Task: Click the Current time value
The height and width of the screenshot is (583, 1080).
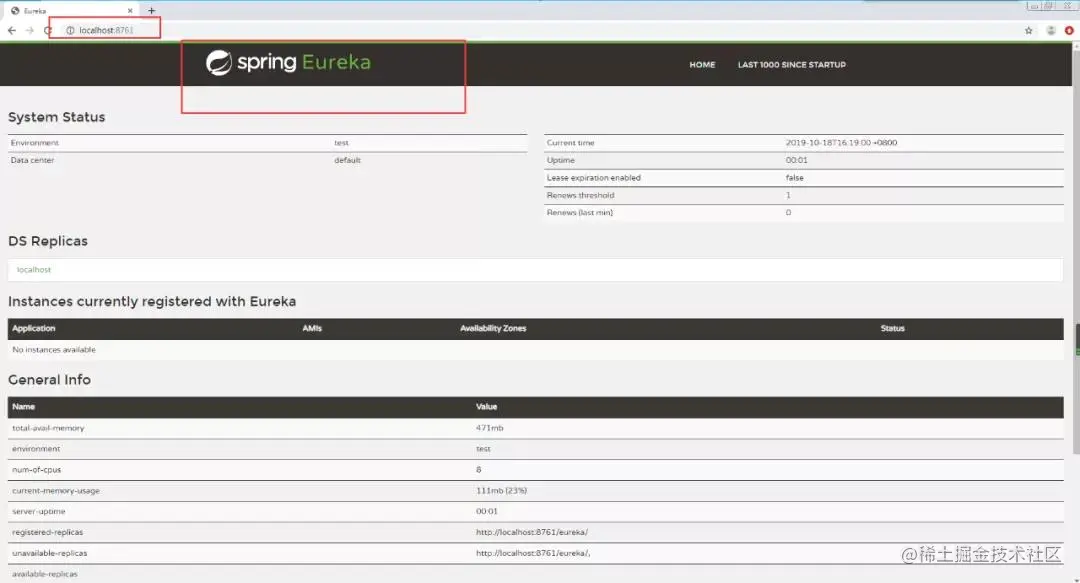Action: click(x=841, y=143)
